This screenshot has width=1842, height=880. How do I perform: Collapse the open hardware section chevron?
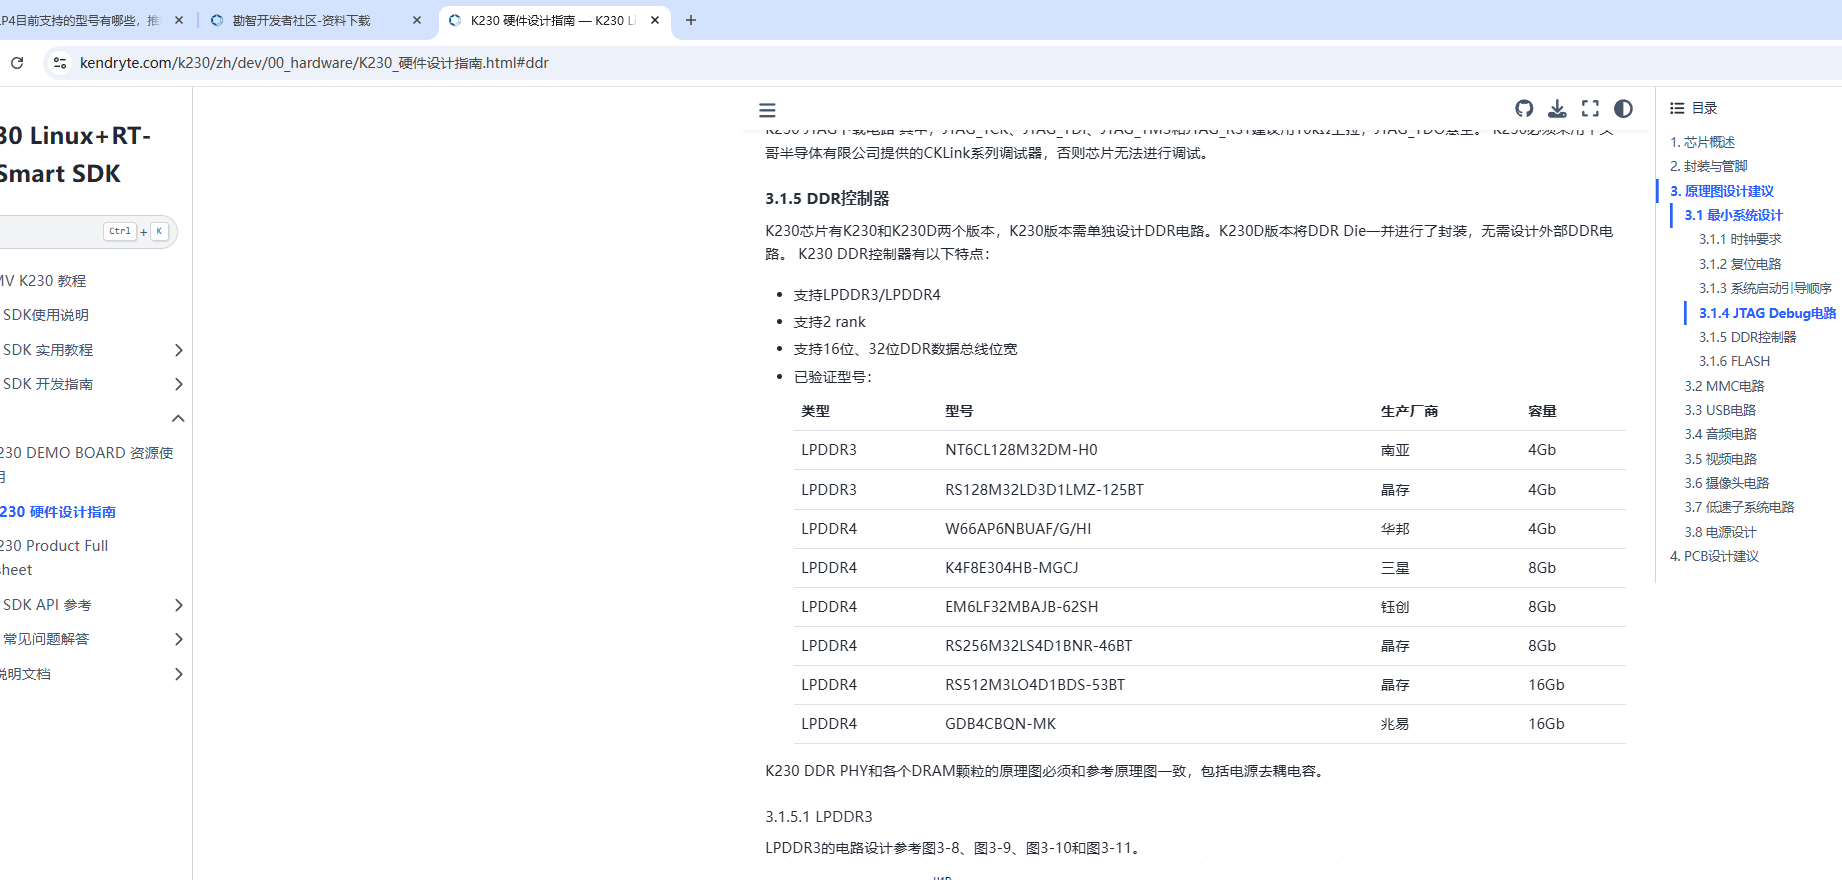tap(178, 418)
